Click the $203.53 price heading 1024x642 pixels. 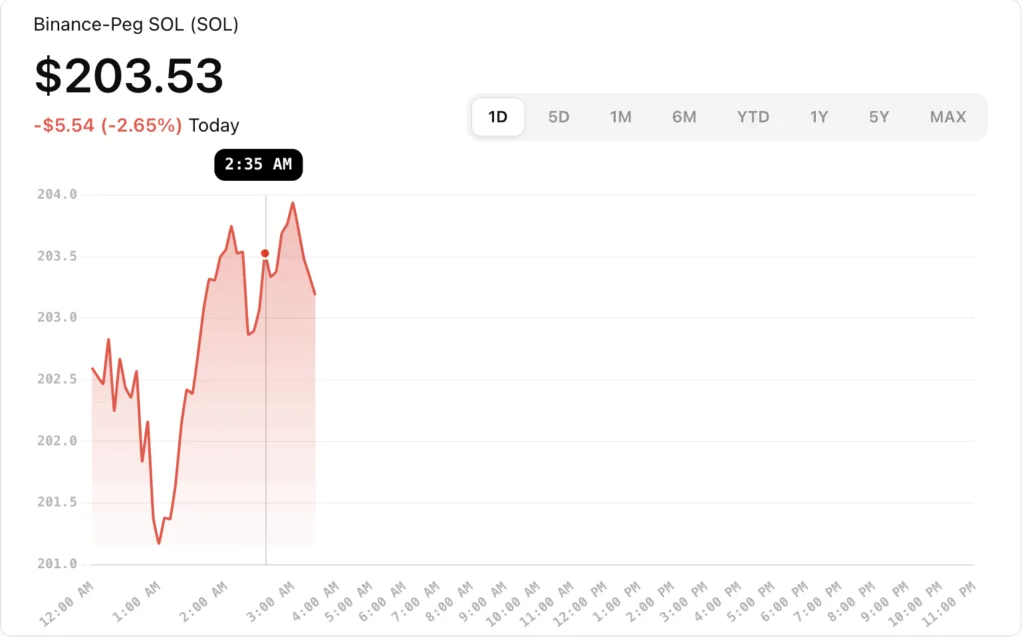coord(129,76)
